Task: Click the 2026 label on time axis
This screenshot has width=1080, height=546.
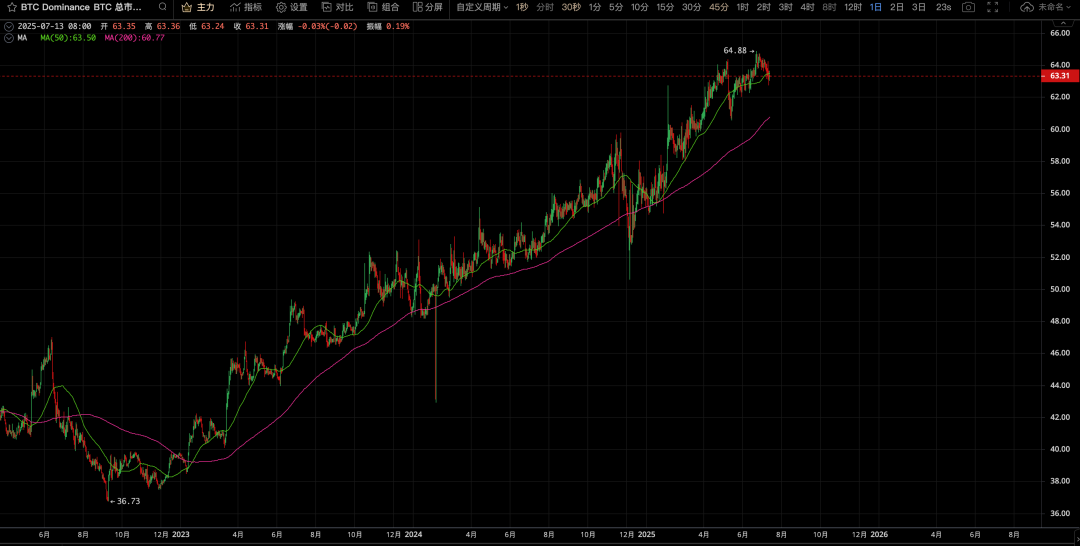Action: pyautogui.click(x=880, y=534)
